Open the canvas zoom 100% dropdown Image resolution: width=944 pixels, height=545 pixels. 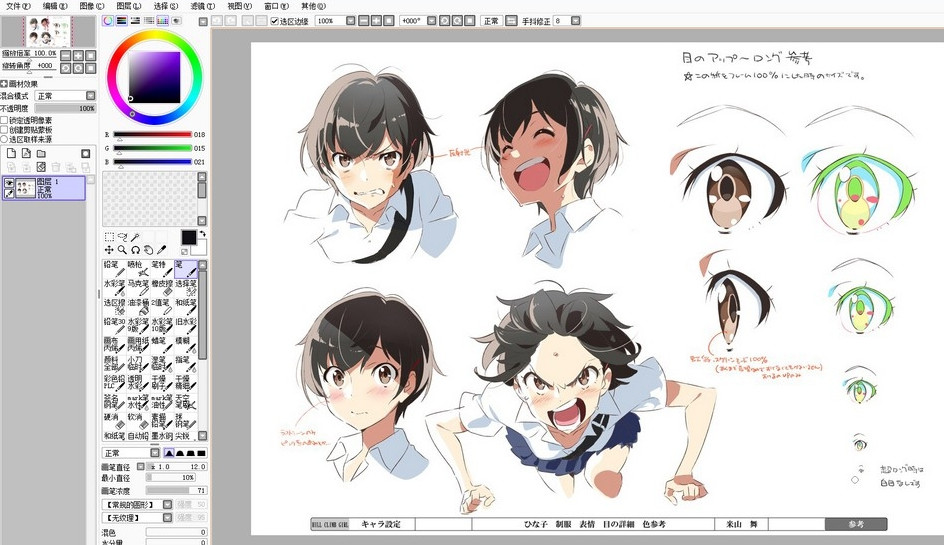coord(351,21)
